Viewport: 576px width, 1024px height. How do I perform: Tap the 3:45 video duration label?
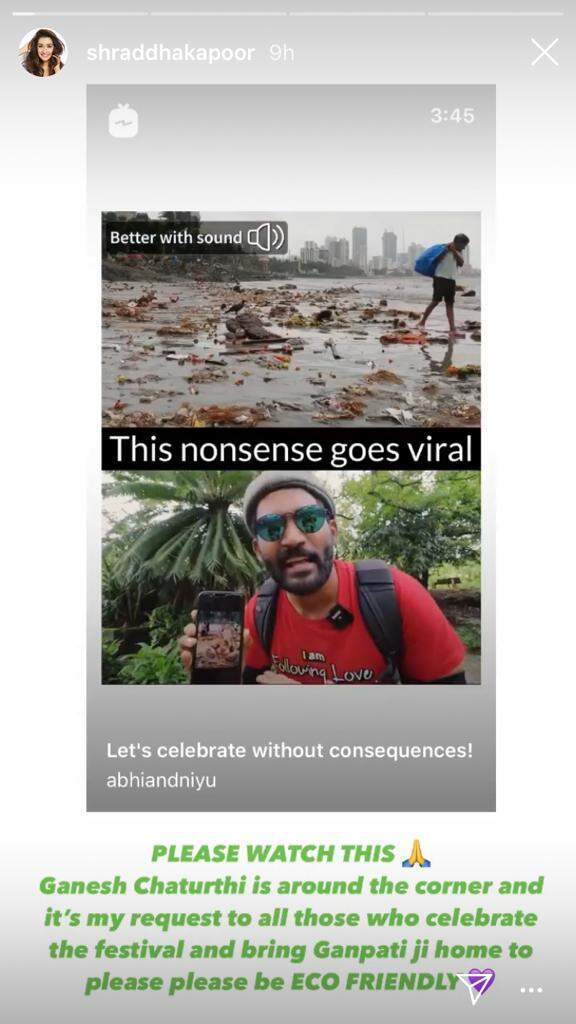click(x=452, y=116)
